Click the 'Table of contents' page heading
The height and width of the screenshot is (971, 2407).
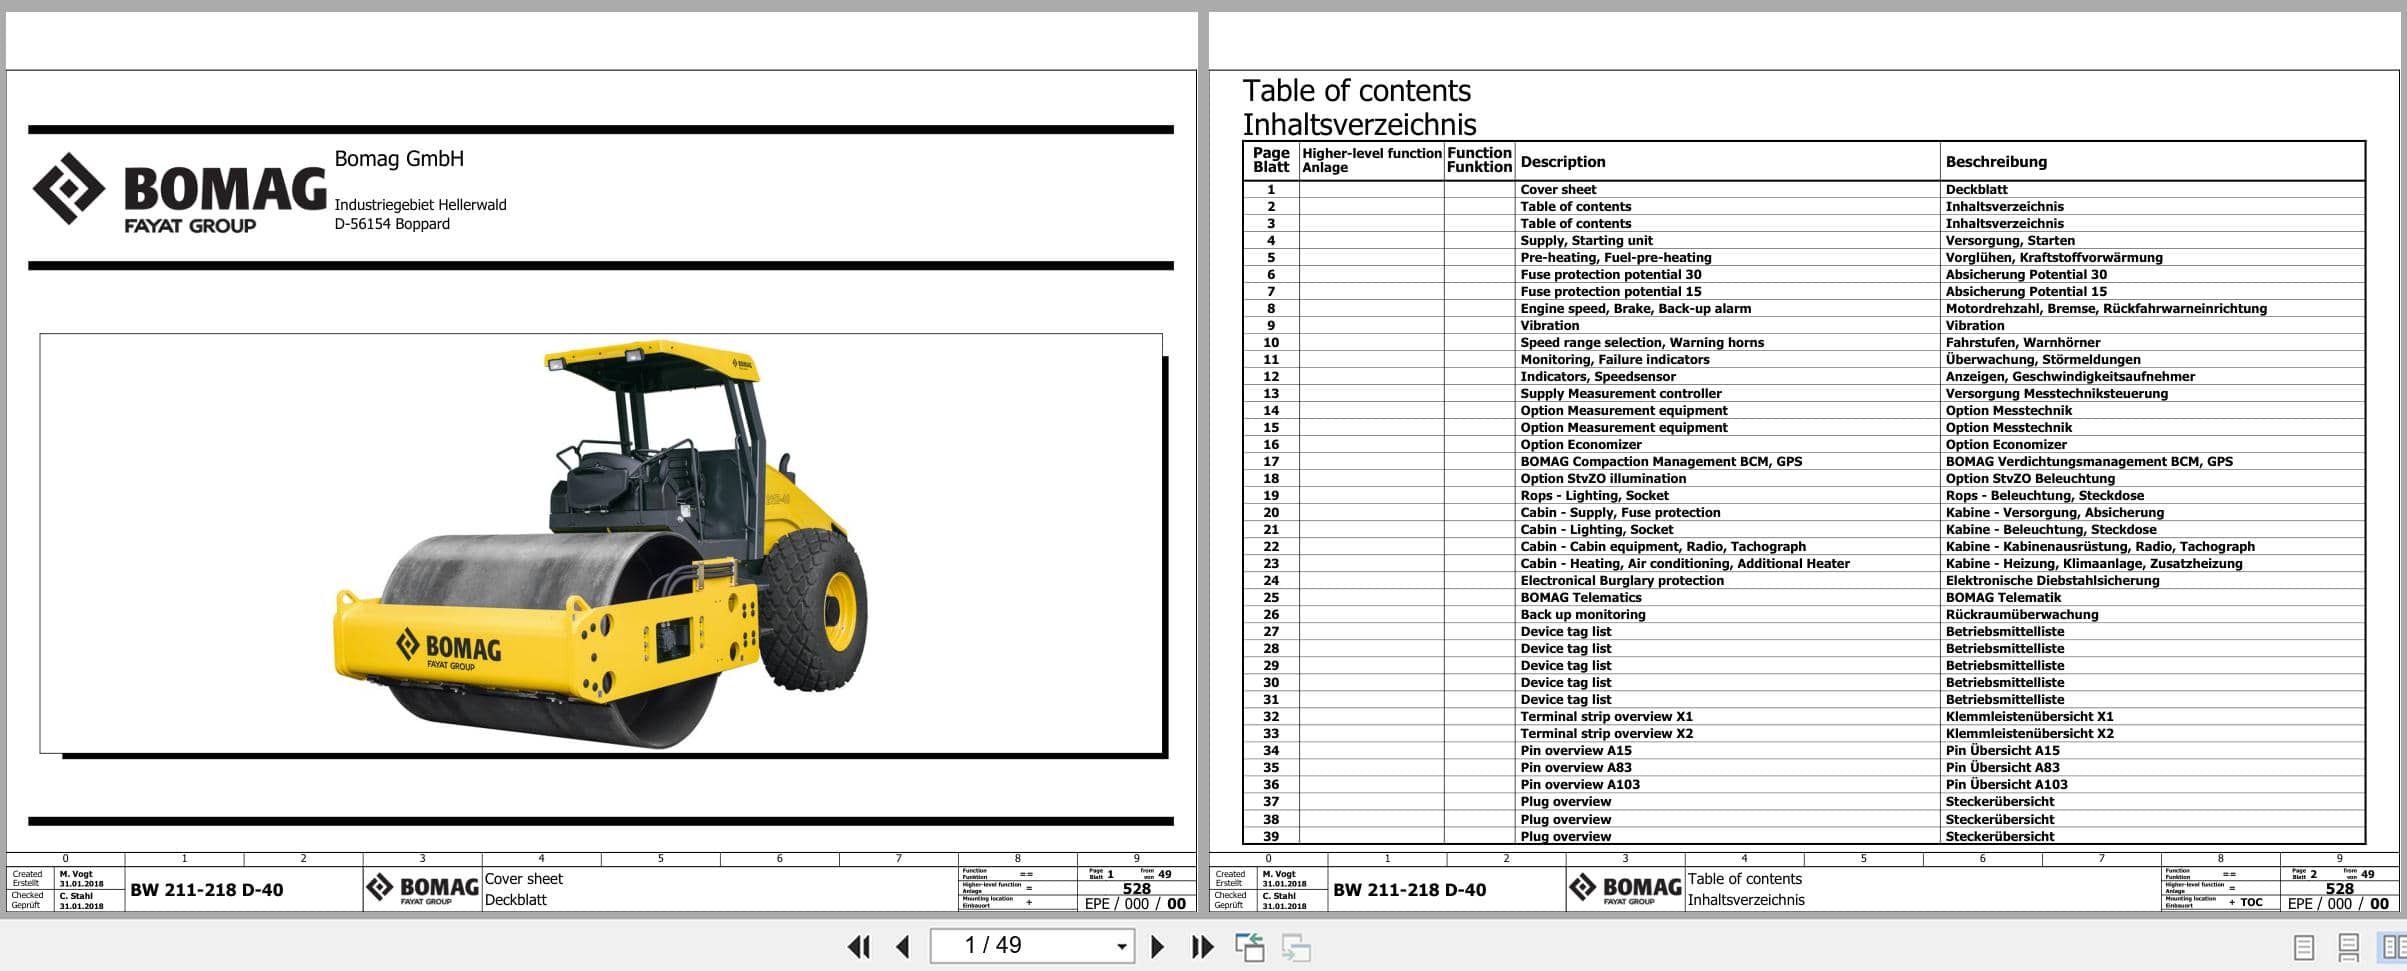(1356, 91)
